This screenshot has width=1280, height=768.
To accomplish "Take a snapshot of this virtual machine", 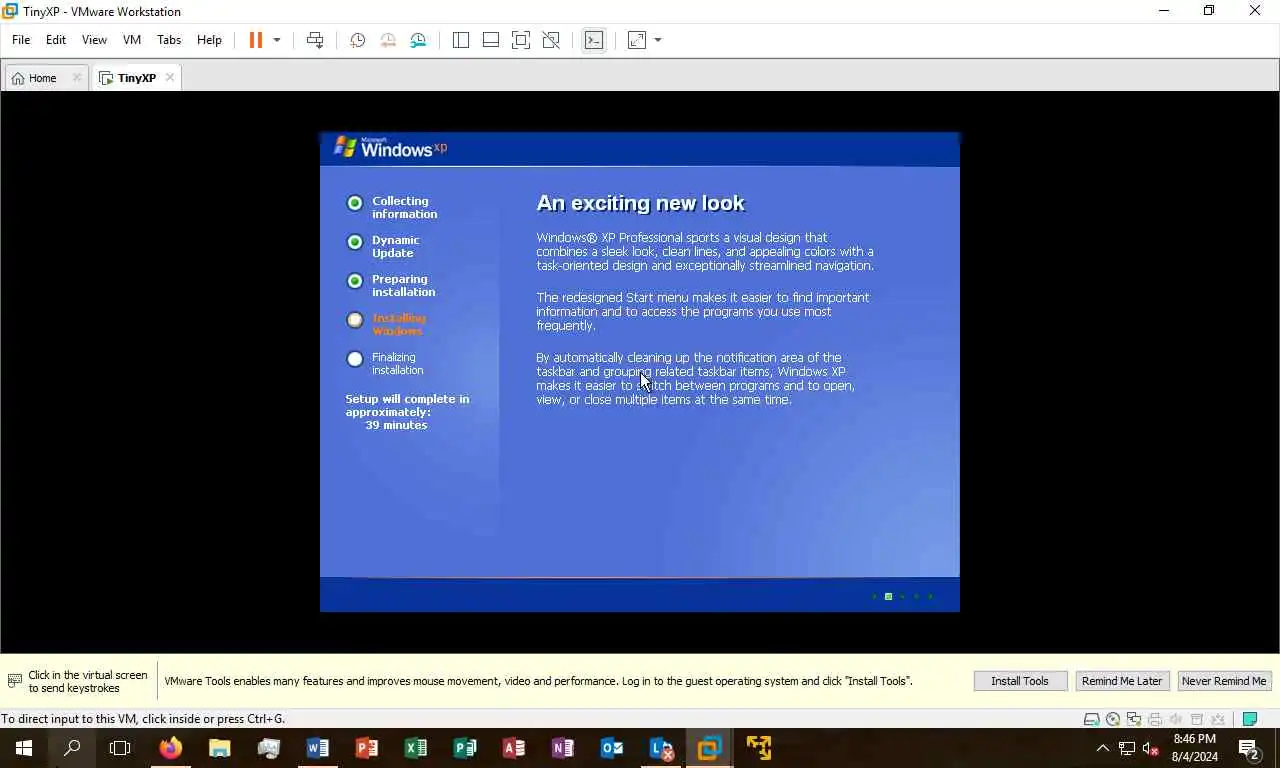I will click(x=357, y=40).
